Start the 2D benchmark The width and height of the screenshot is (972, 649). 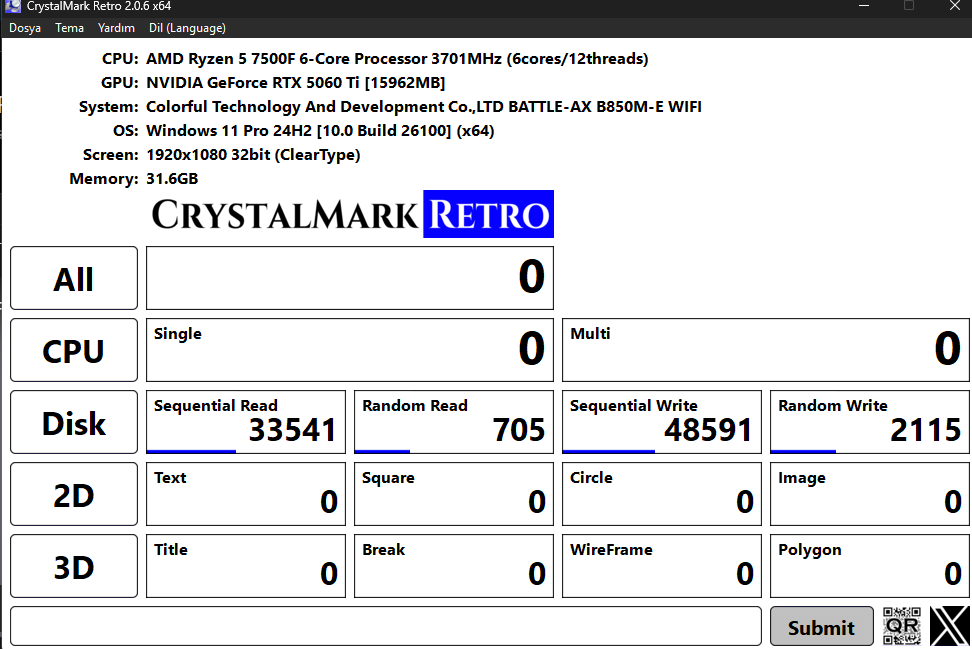pos(74,494)
